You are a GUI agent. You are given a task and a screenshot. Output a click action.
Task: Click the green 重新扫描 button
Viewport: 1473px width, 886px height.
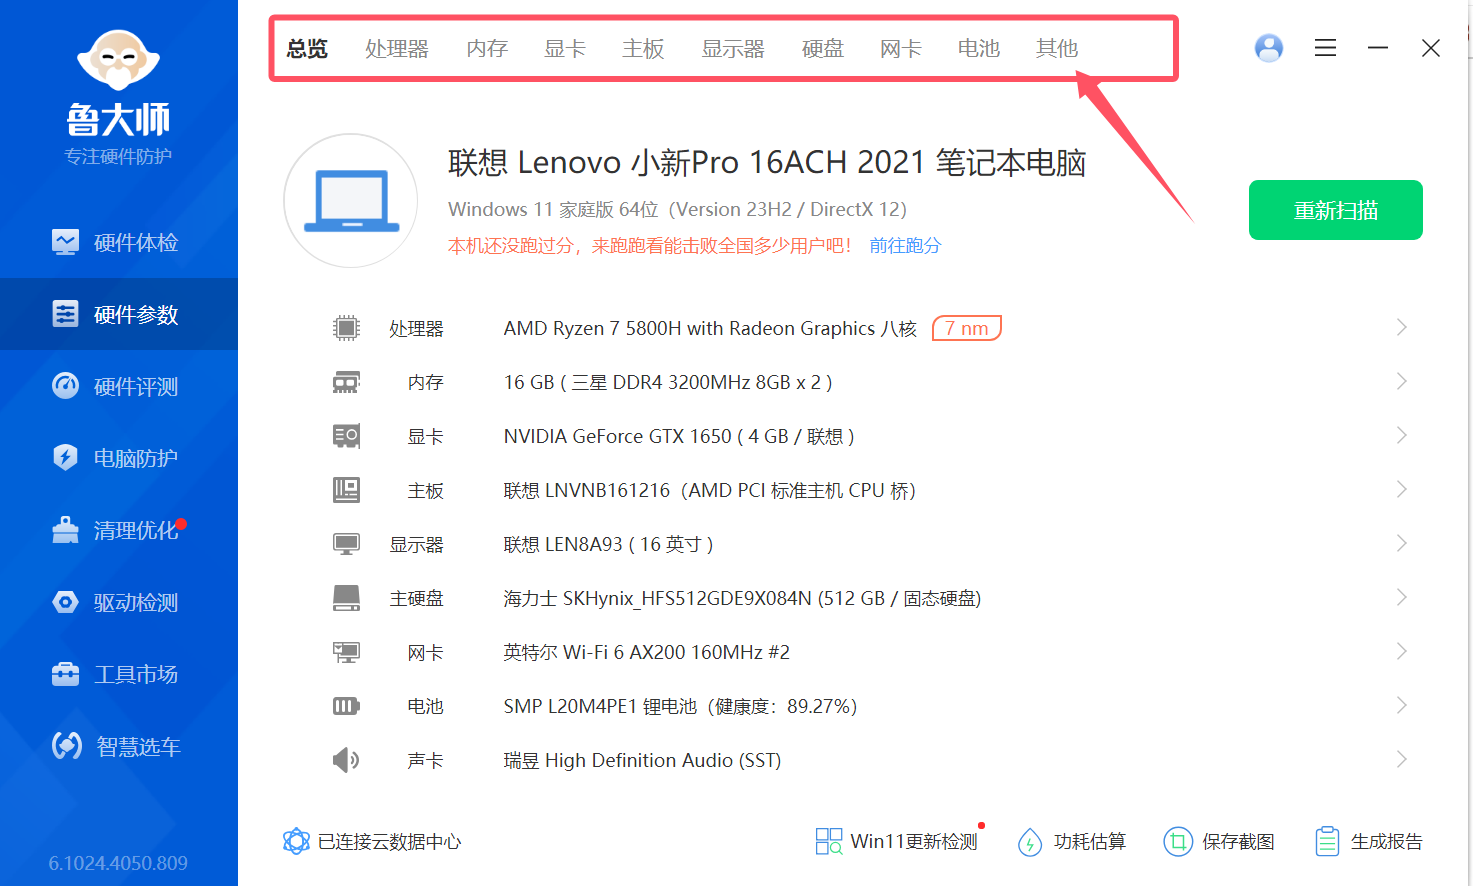pyautogui.click(x=1336, y=210)
